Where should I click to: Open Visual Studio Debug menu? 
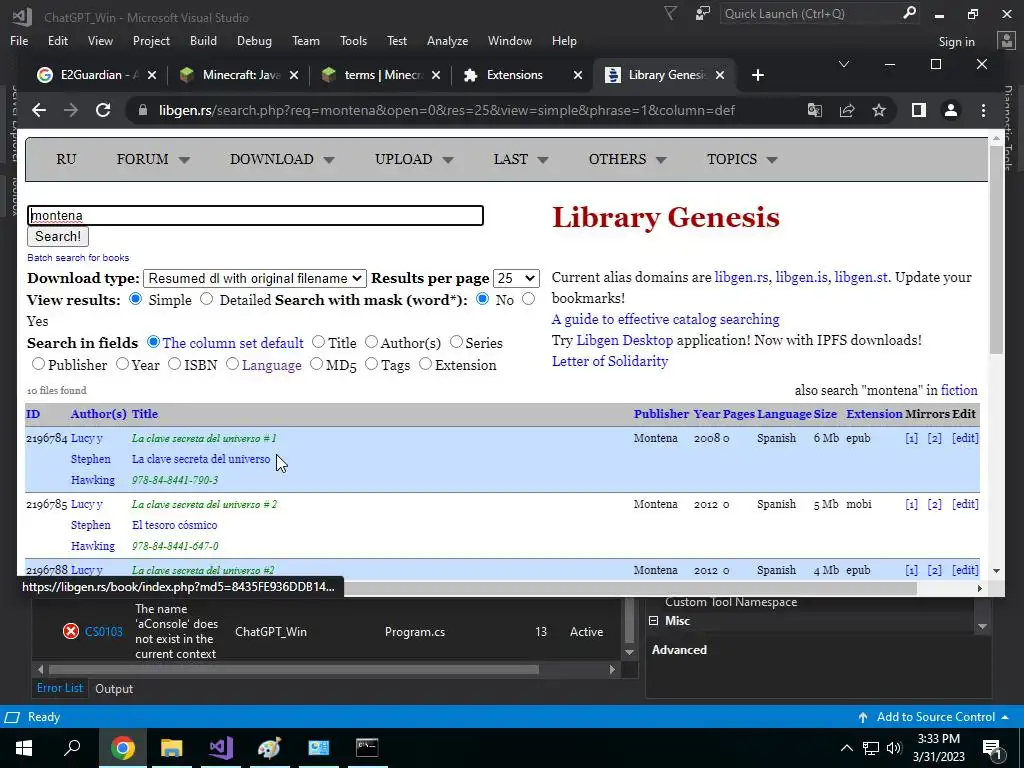(254, 40)
